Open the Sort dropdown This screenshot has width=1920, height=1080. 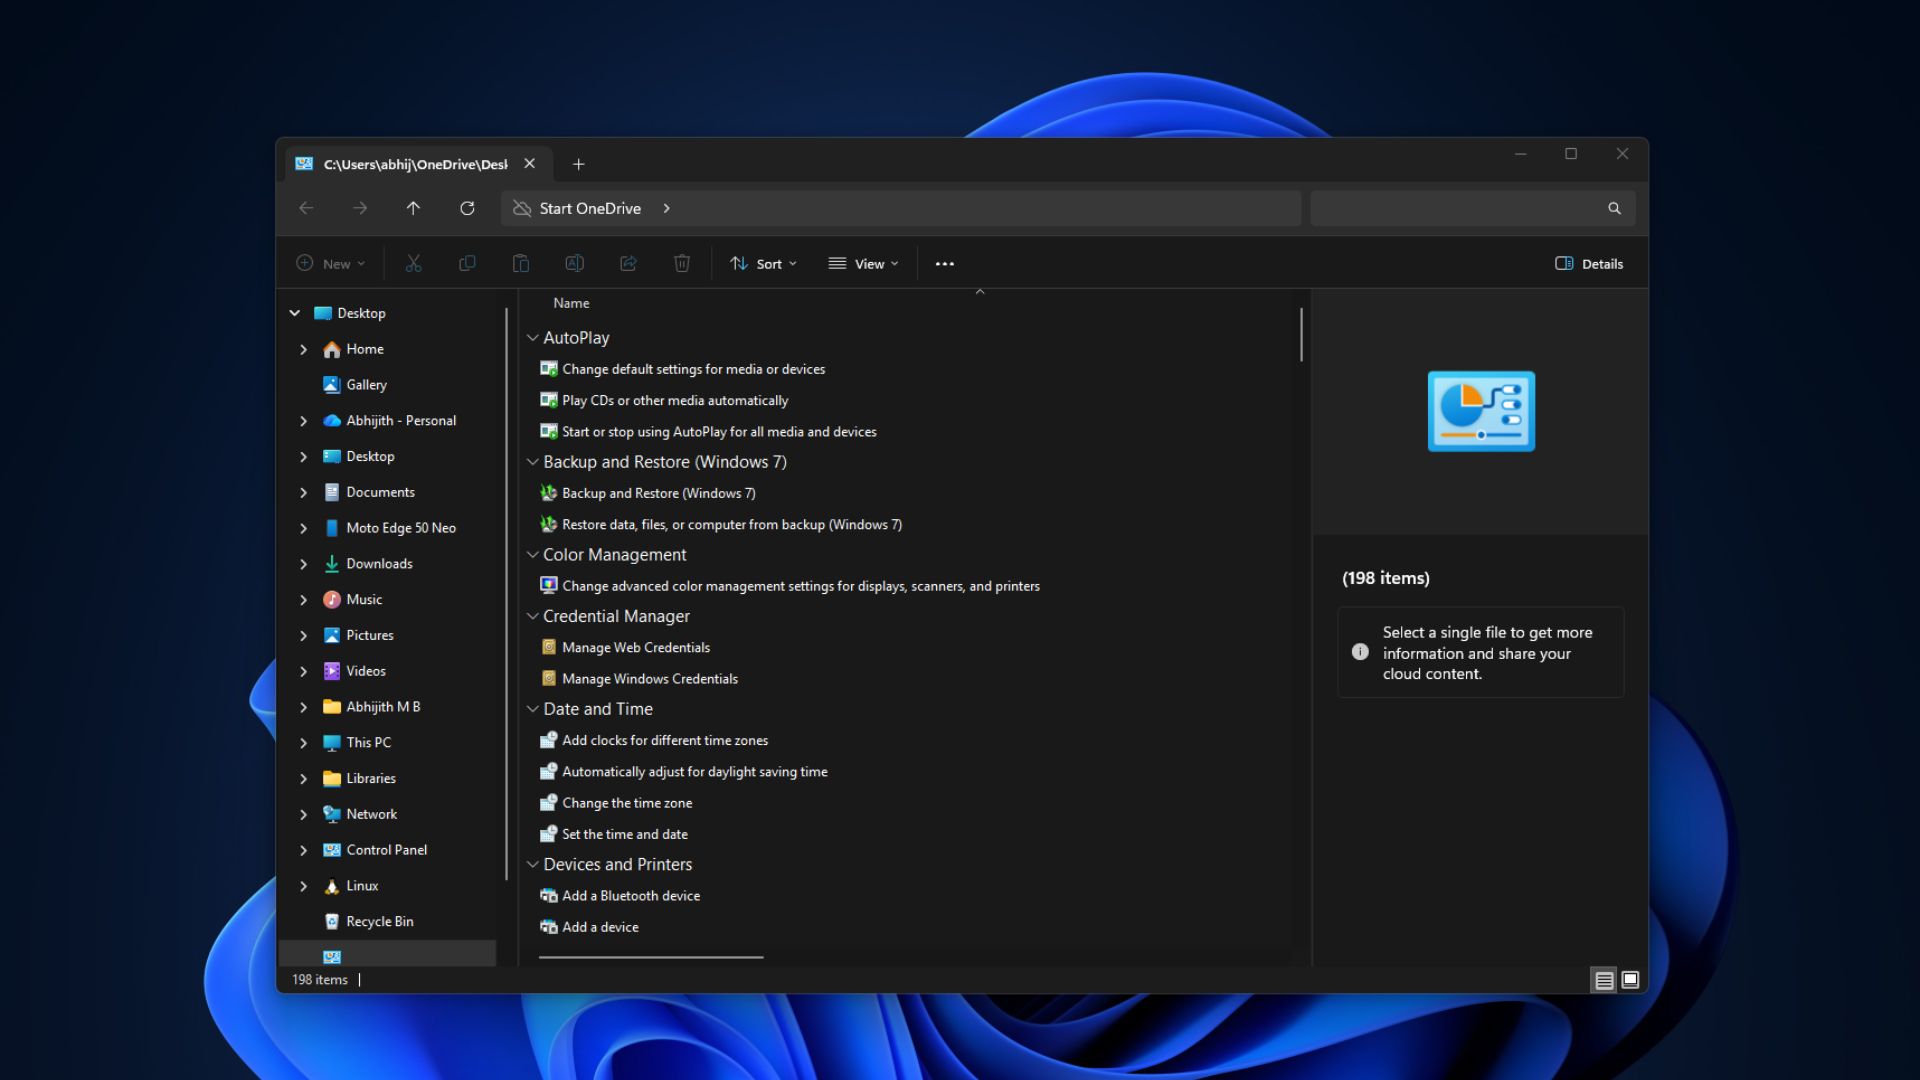pyautogui.click(x=763, y=264)
